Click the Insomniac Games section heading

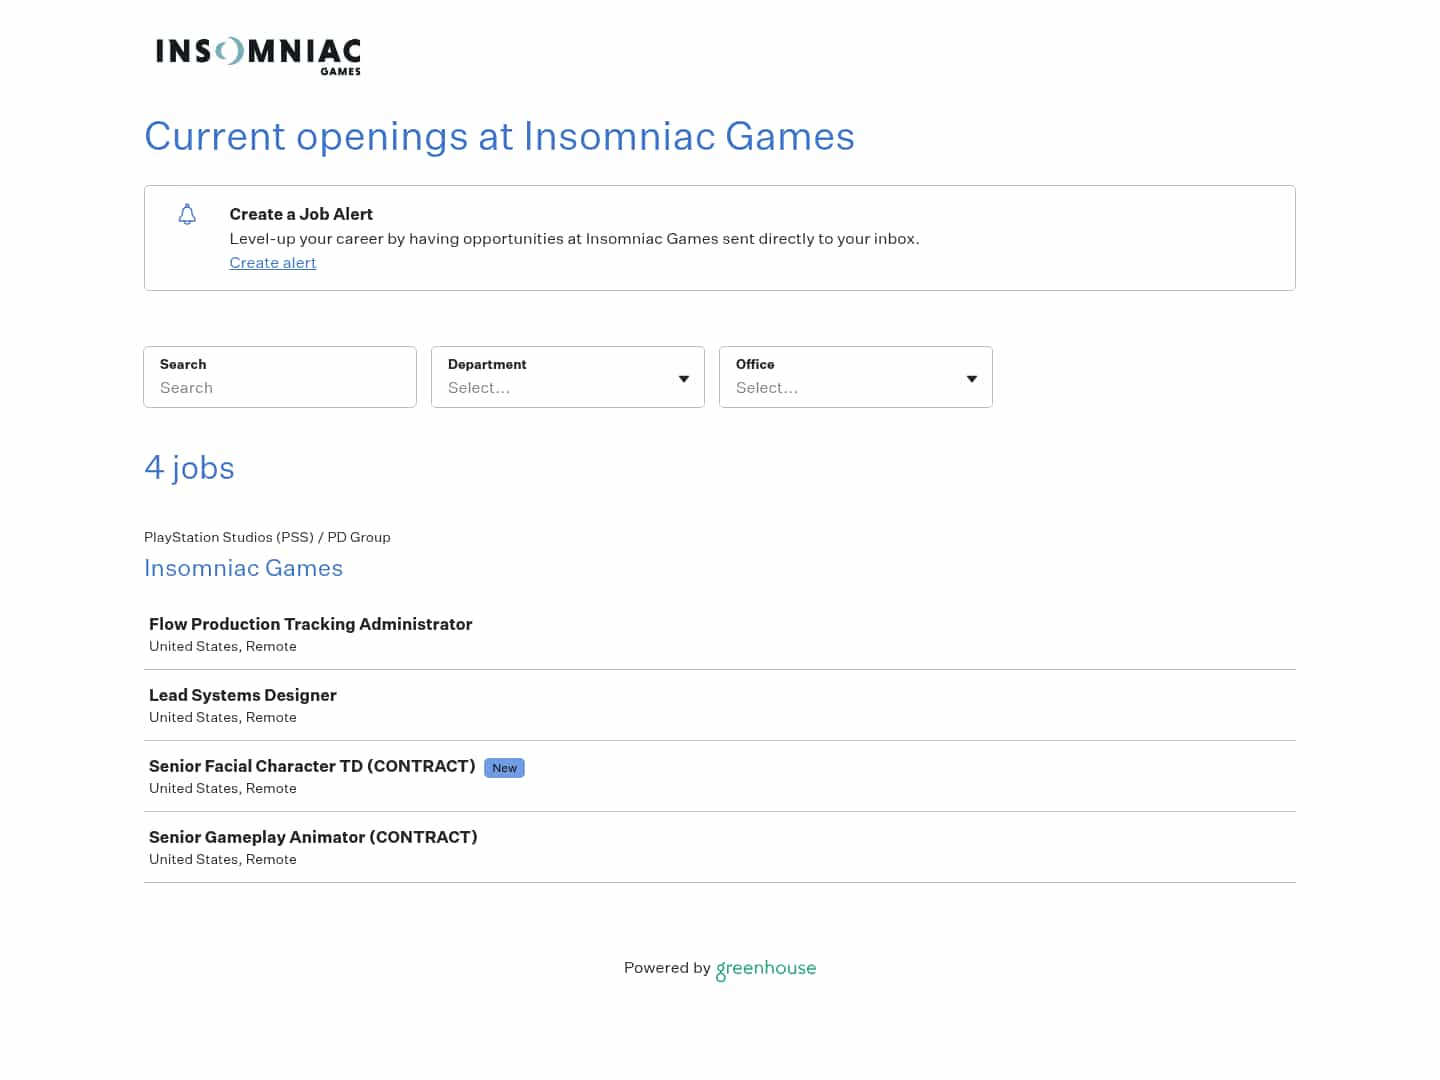coord(243,568)
